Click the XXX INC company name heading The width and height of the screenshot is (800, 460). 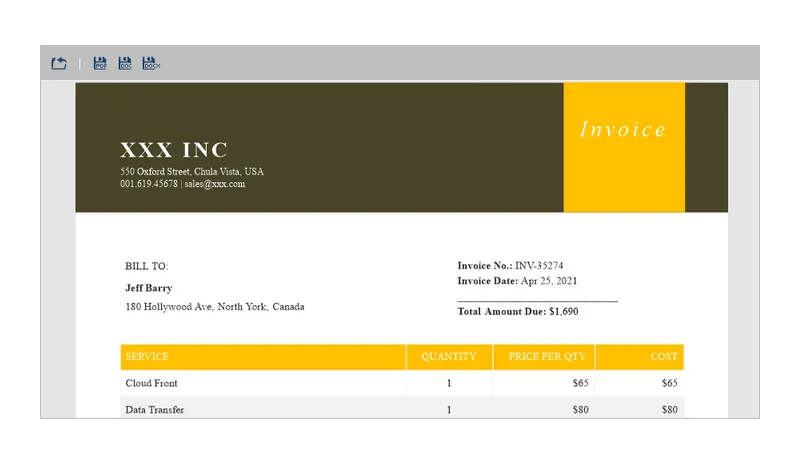tap(174, 150)
